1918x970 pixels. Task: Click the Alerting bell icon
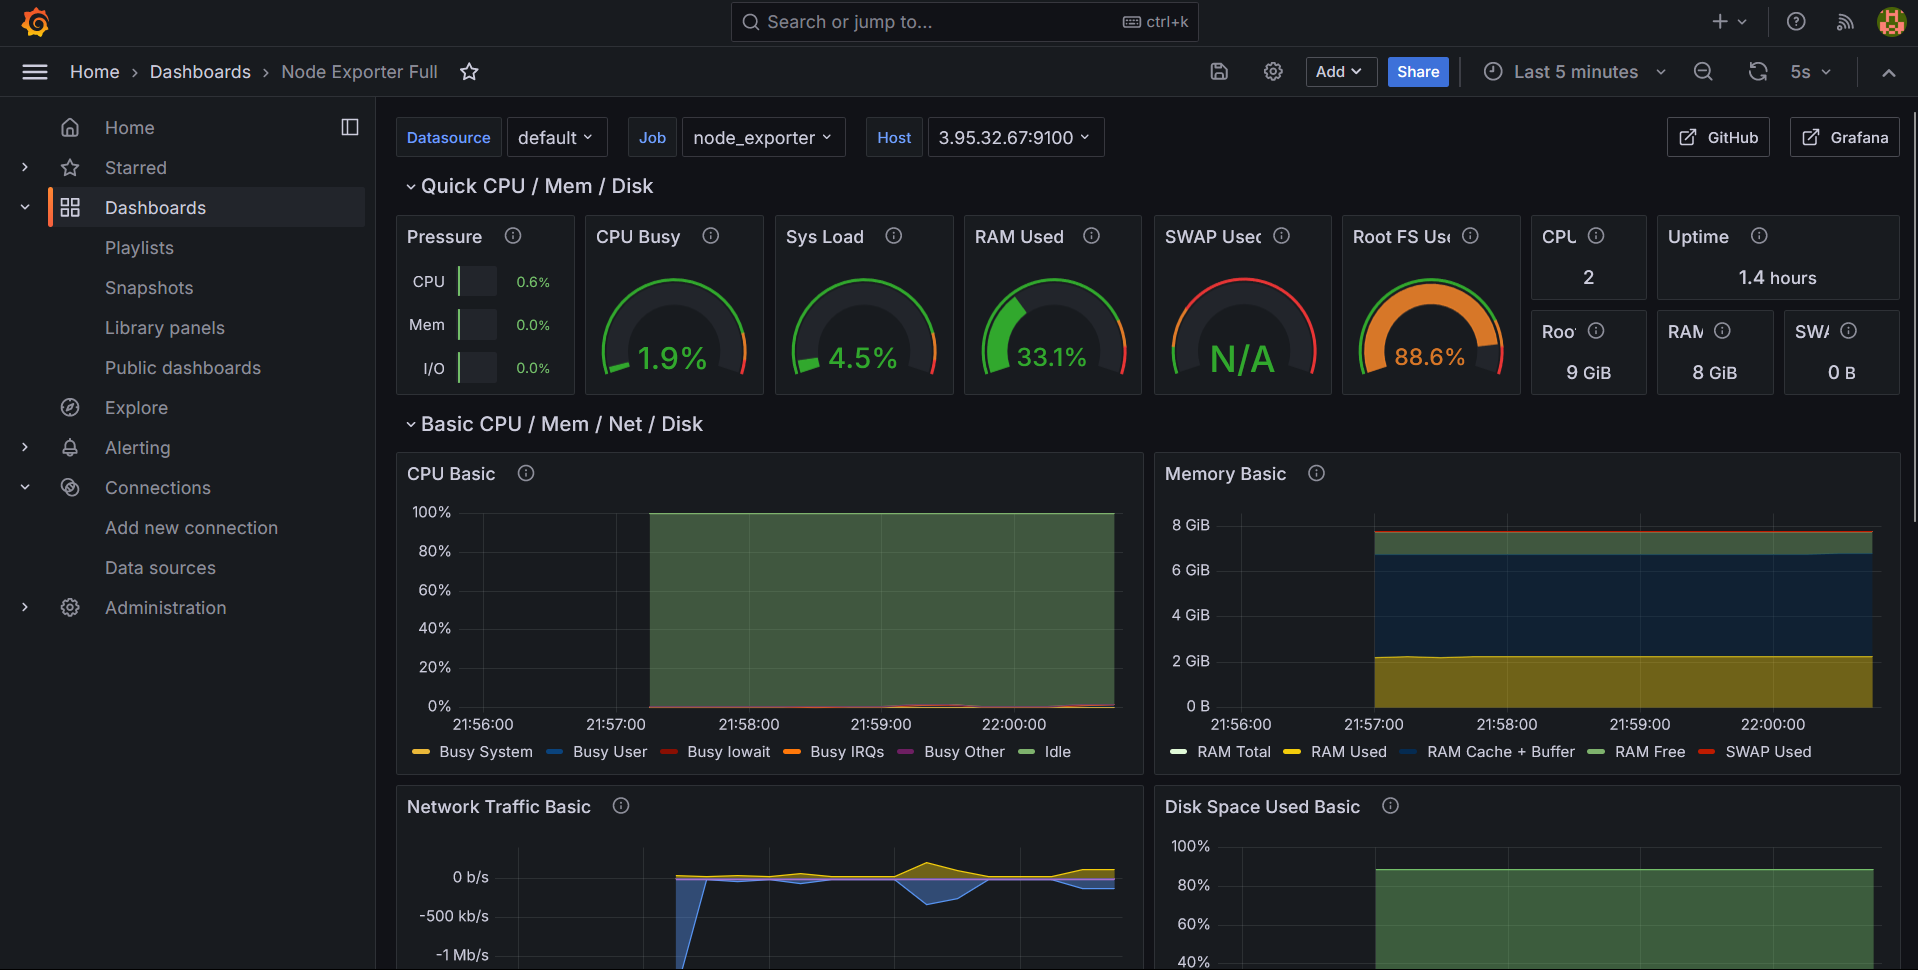pyautogui.click(x=70, y=447)
